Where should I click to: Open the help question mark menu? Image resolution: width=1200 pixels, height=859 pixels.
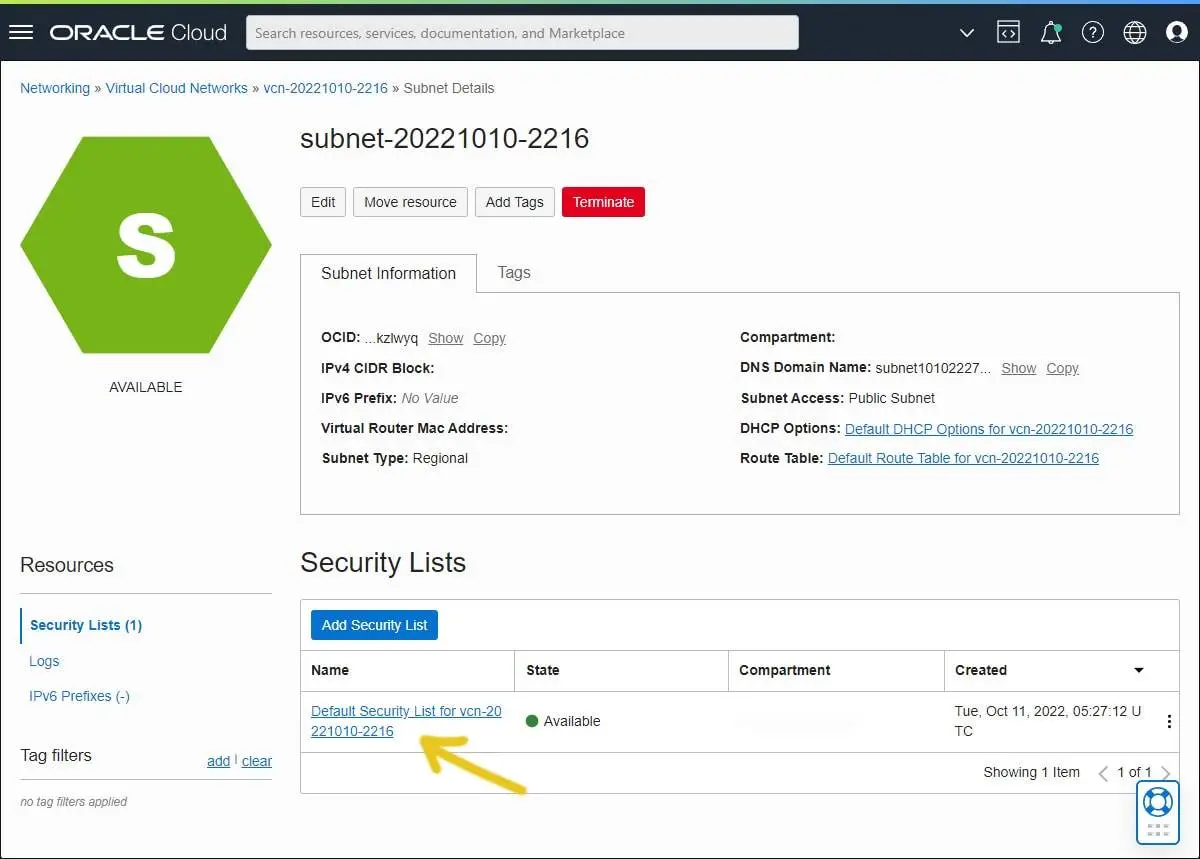pyautogui.click(x=1093, y=33)
